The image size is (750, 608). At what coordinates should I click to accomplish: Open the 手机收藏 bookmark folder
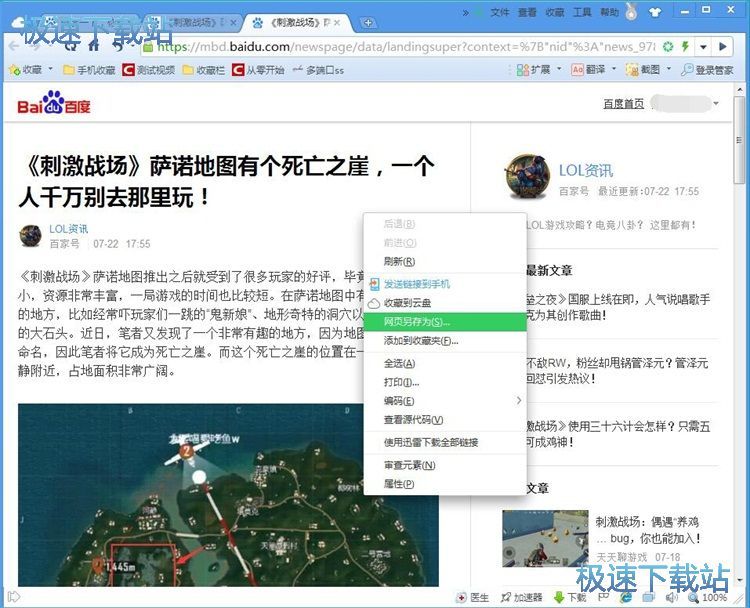click(x=89, y=70)
